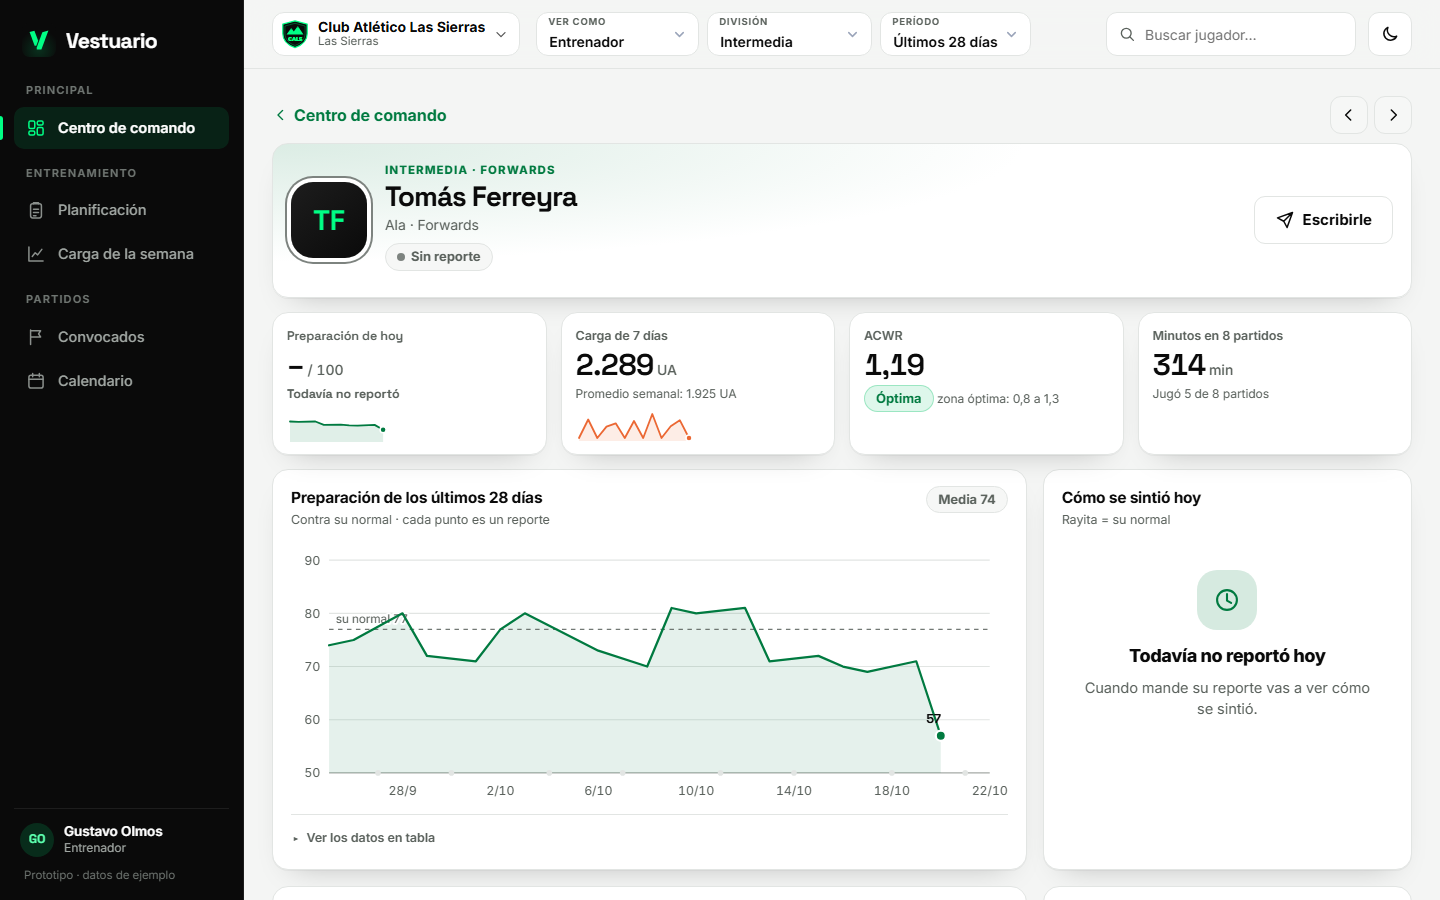
Task: Click the Sin reporte status badge
Action: pos(439,257)
